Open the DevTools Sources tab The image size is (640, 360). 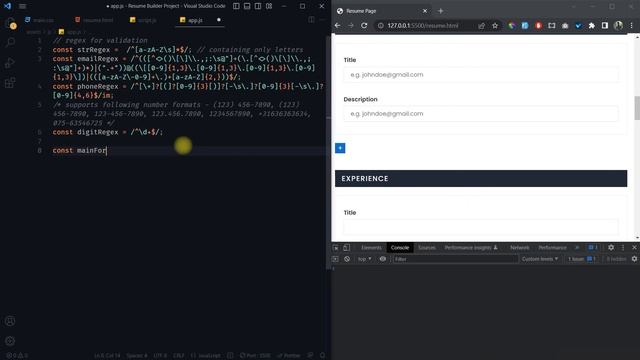coord(427,248)
